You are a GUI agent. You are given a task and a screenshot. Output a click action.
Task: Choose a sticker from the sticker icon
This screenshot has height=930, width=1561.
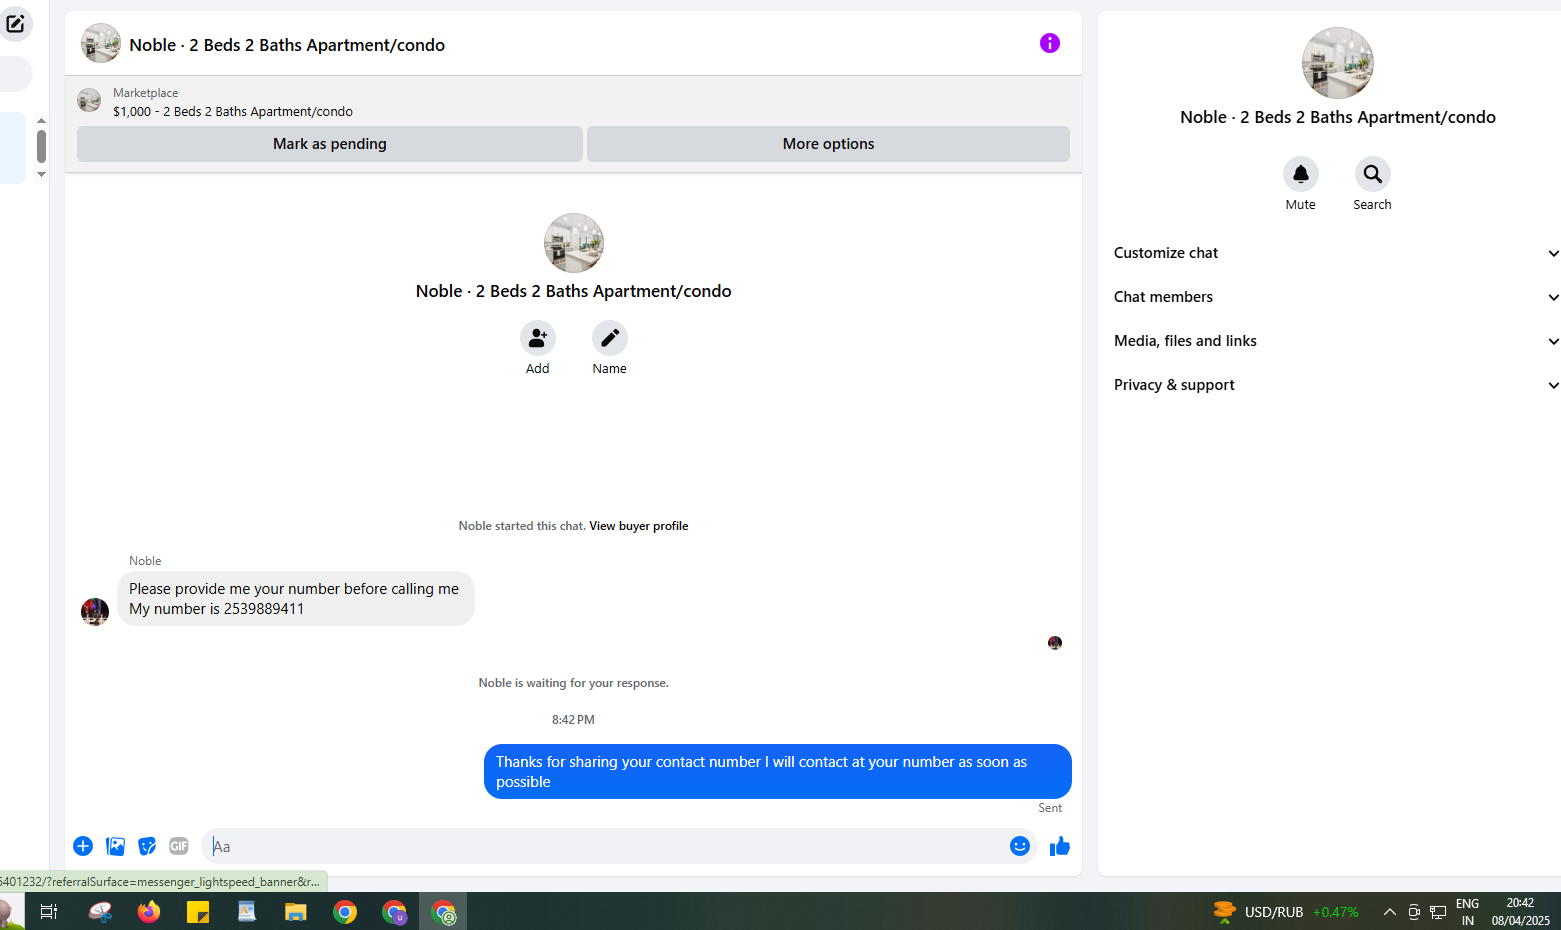pyautogui.click(x=147, y=846)
